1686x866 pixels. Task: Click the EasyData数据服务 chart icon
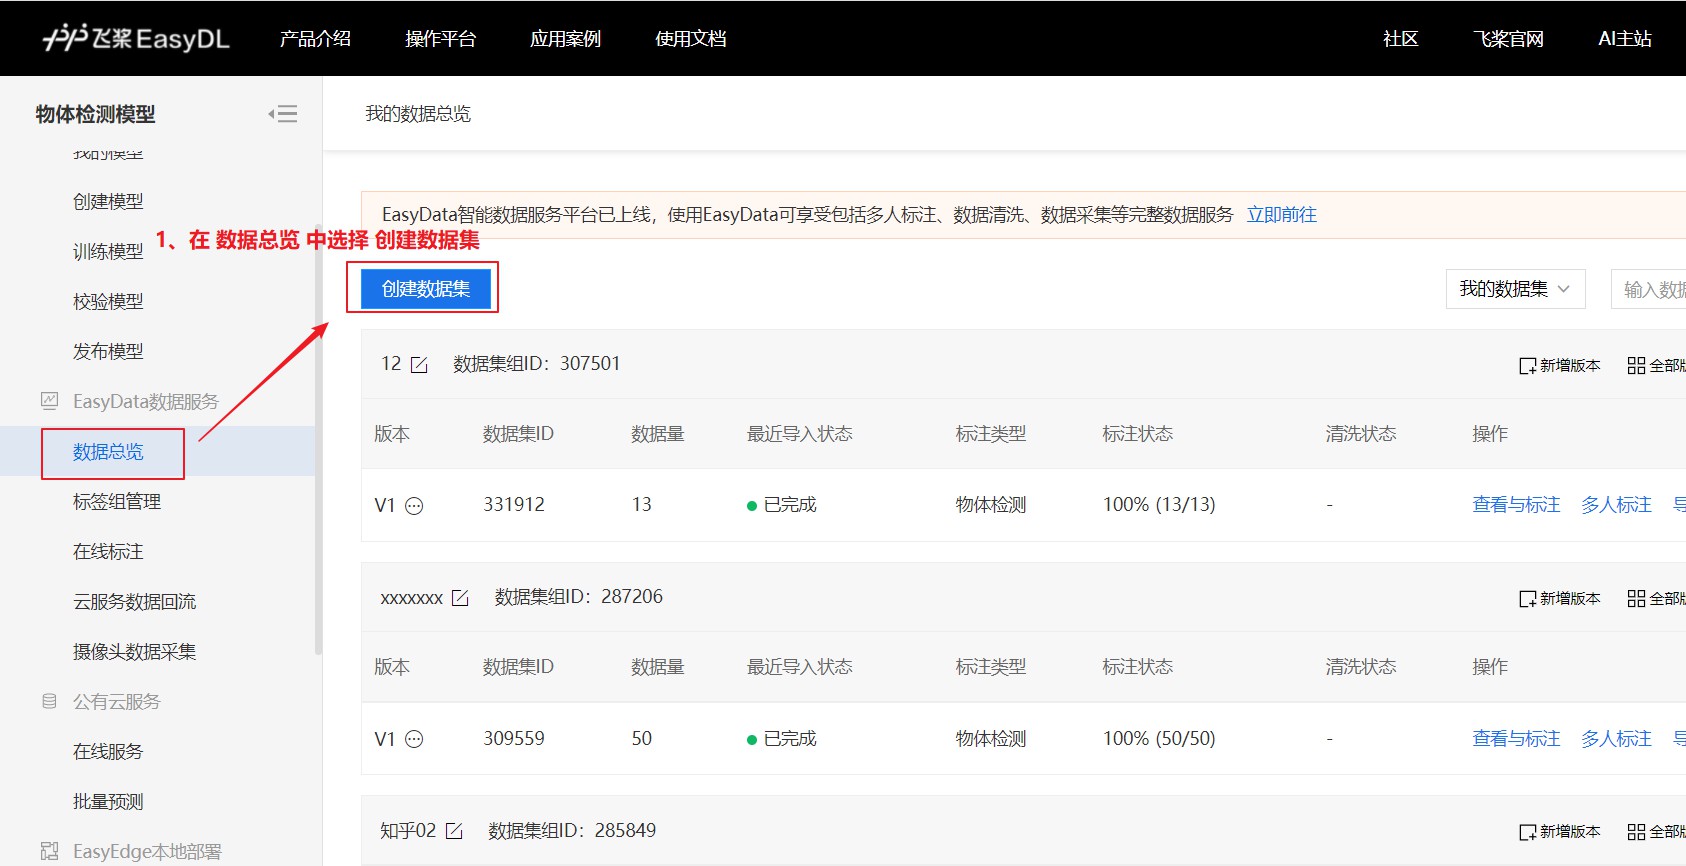pyautogui.click(x=49, y=401)
